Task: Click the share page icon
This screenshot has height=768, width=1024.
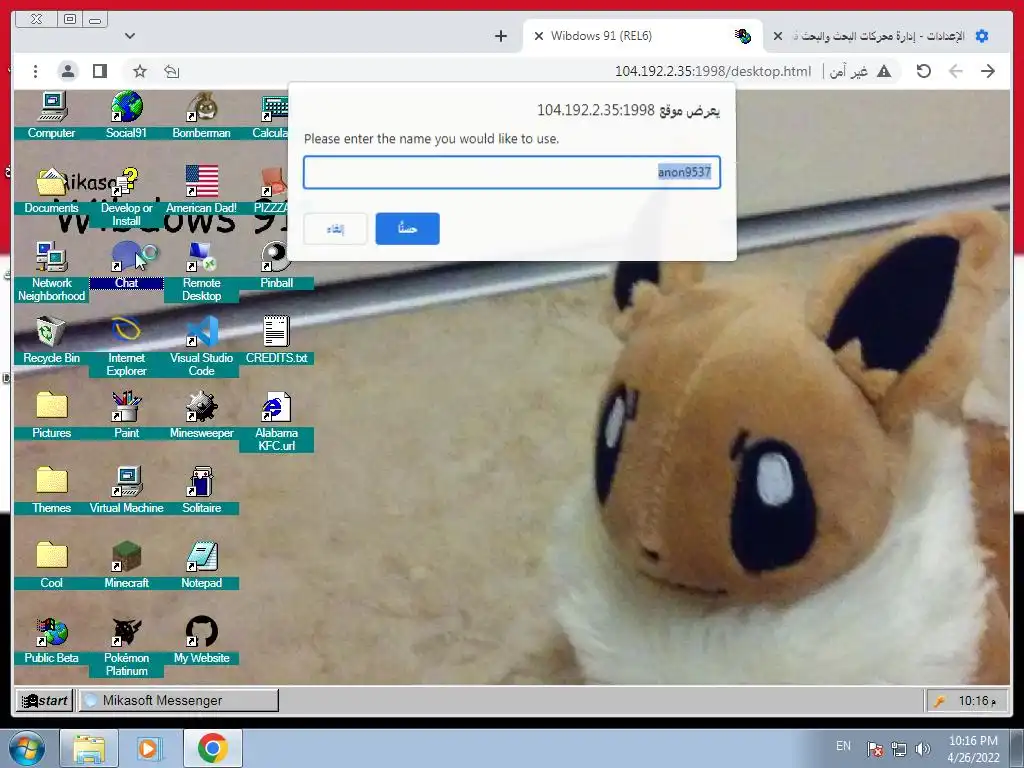Action: pyautogui.click(x=172, y=71)
